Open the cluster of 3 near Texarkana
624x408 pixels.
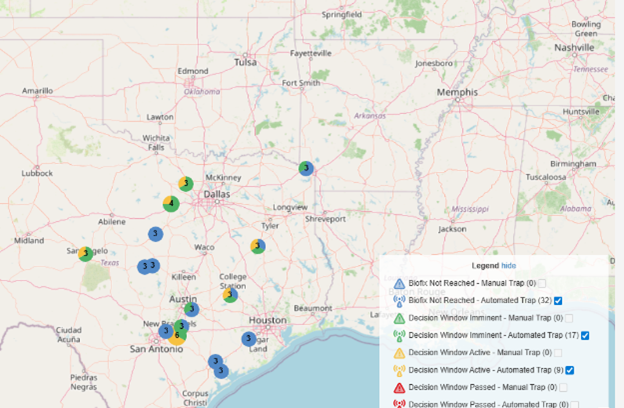[306, 168]
